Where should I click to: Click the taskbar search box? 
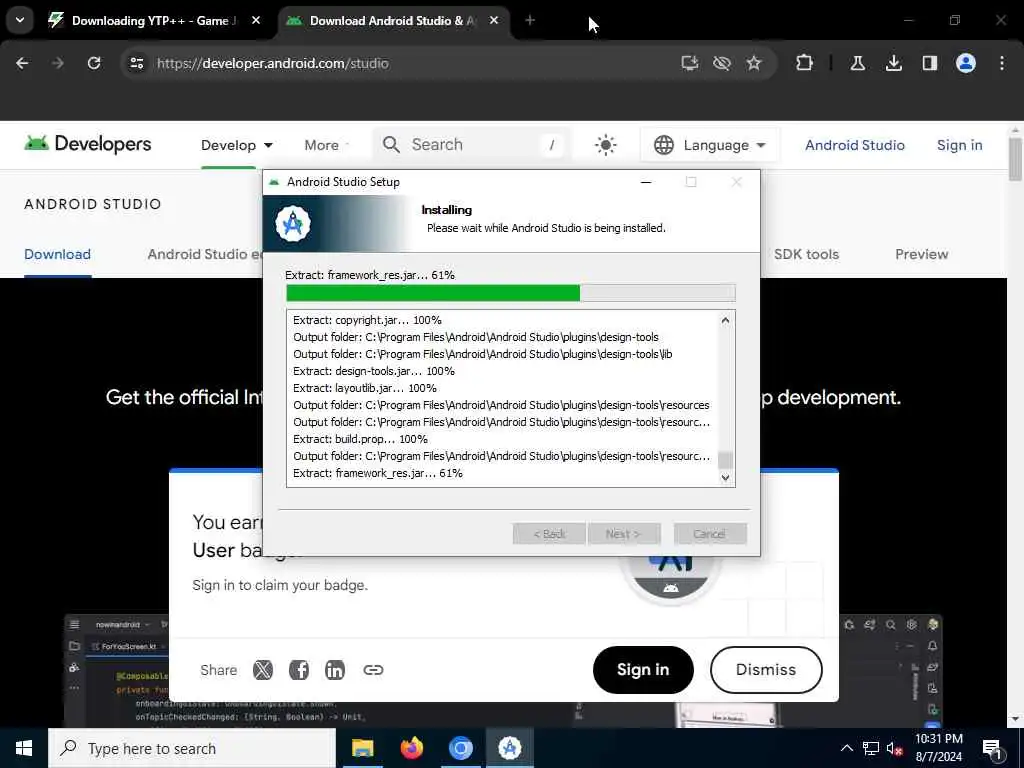pos(192,748)
